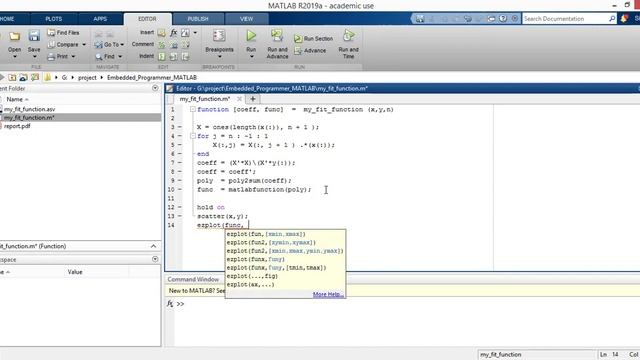Open the Help question mark icon
The height and width of the screenshot is (360, 640).
point(503,19)
